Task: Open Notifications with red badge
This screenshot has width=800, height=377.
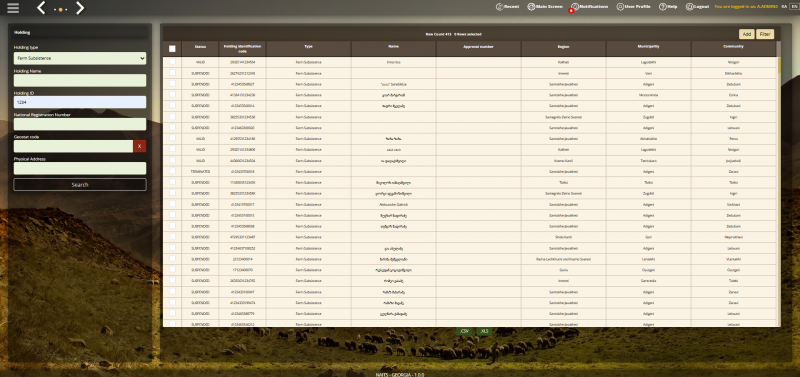Action: (589, 7)
